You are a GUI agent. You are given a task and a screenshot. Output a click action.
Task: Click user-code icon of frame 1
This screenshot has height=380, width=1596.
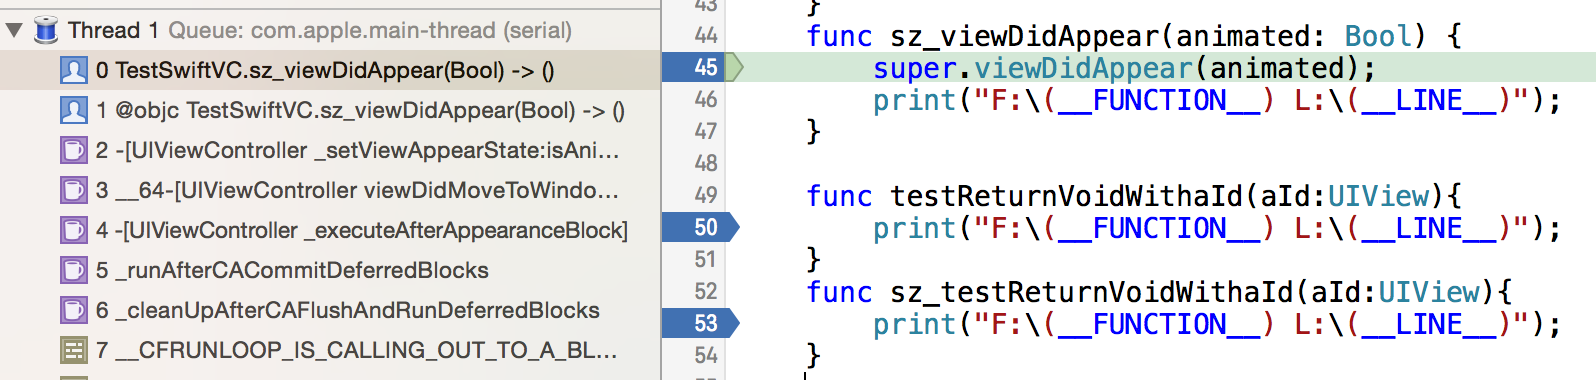(74, 110)
